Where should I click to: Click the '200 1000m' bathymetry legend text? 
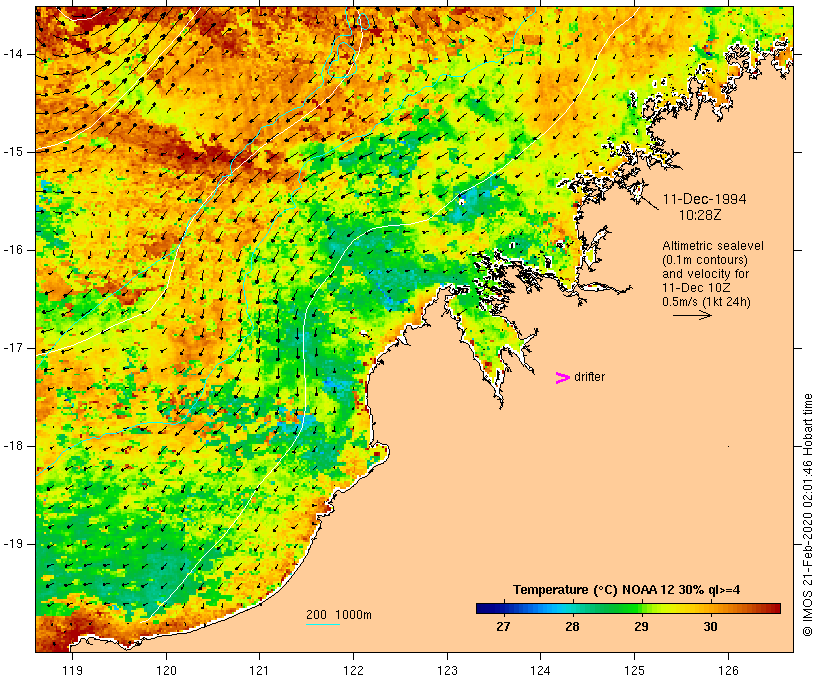tap(339, 615)
